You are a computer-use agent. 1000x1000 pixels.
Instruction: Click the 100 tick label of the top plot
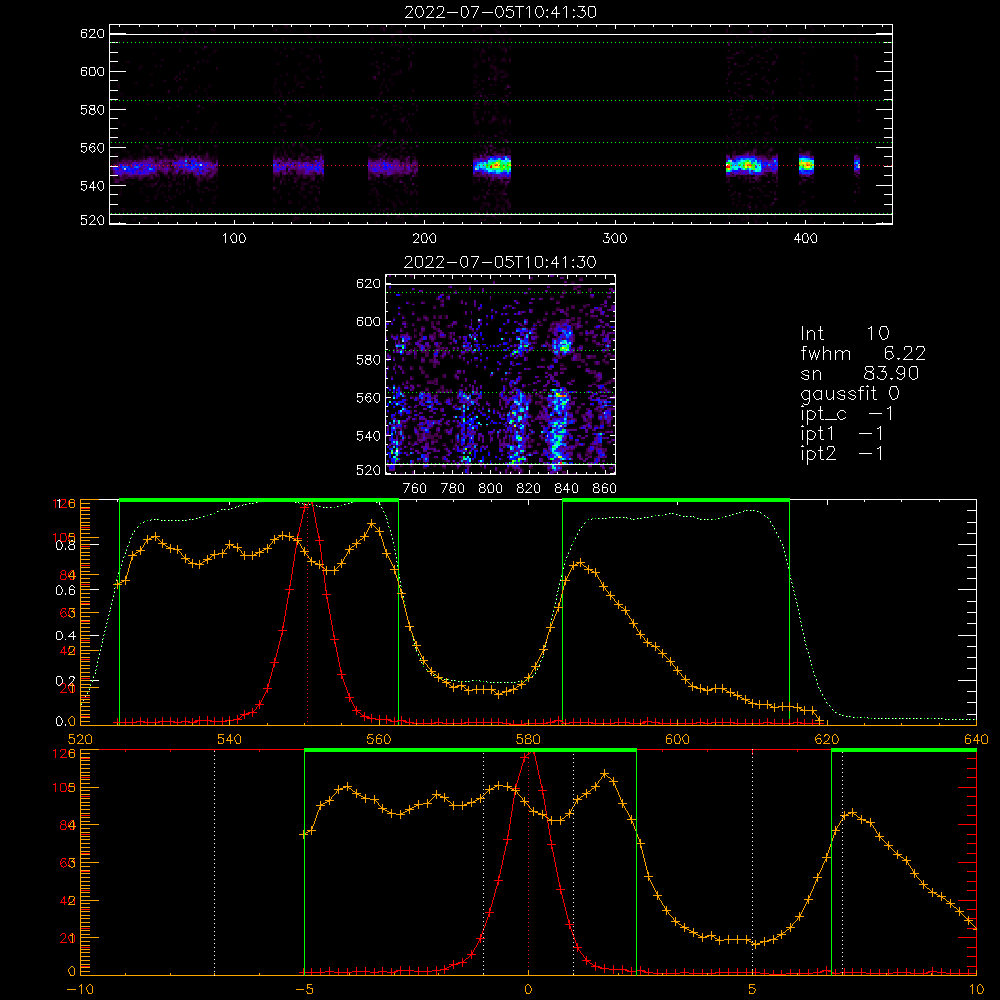[233, 239]
